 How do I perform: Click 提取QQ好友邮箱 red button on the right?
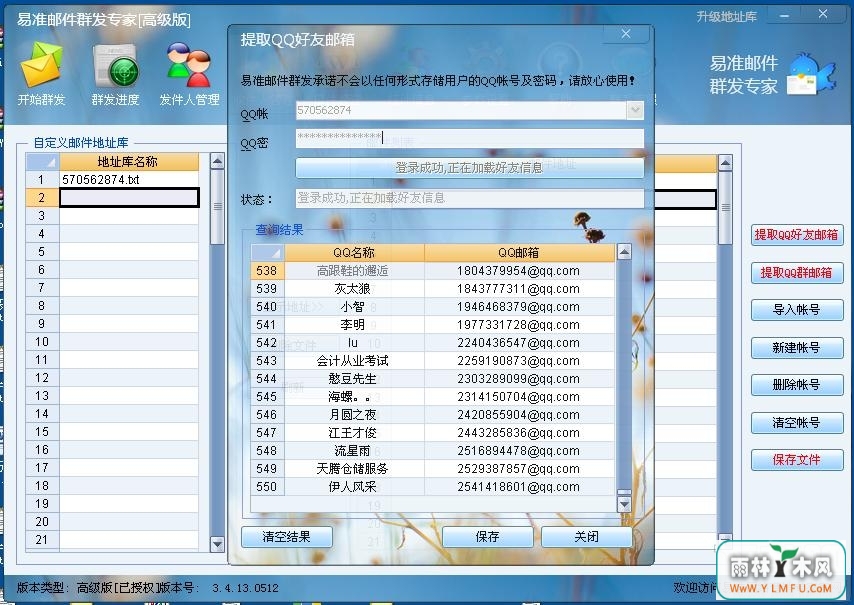click(797, 235)
